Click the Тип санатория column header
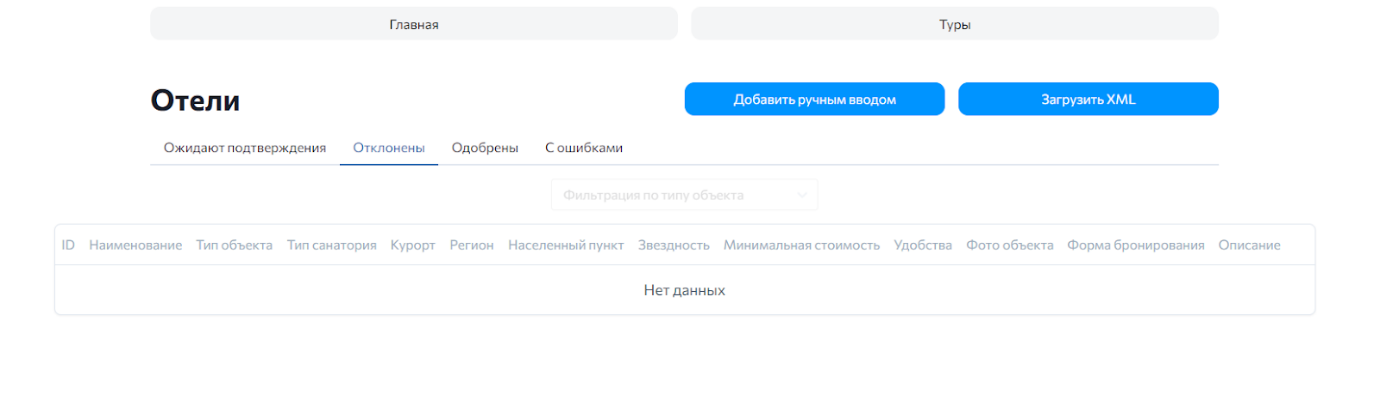This screenshot has width=1380, height=400. [332, 245]
